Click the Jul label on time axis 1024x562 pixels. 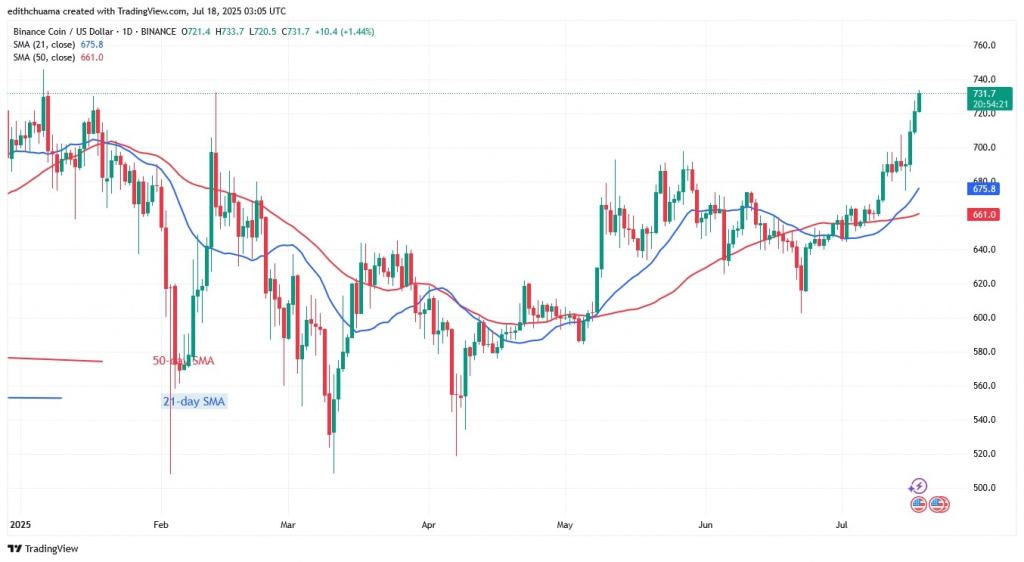pos(841,523)
